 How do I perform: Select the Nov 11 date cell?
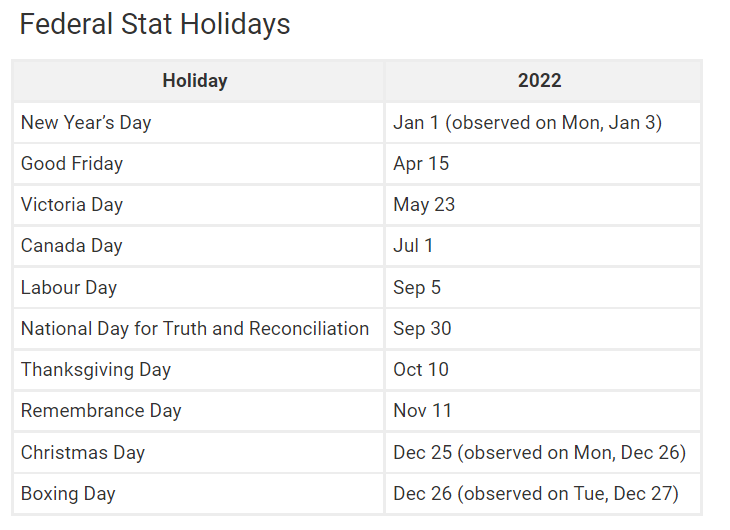tap(422, 411)
